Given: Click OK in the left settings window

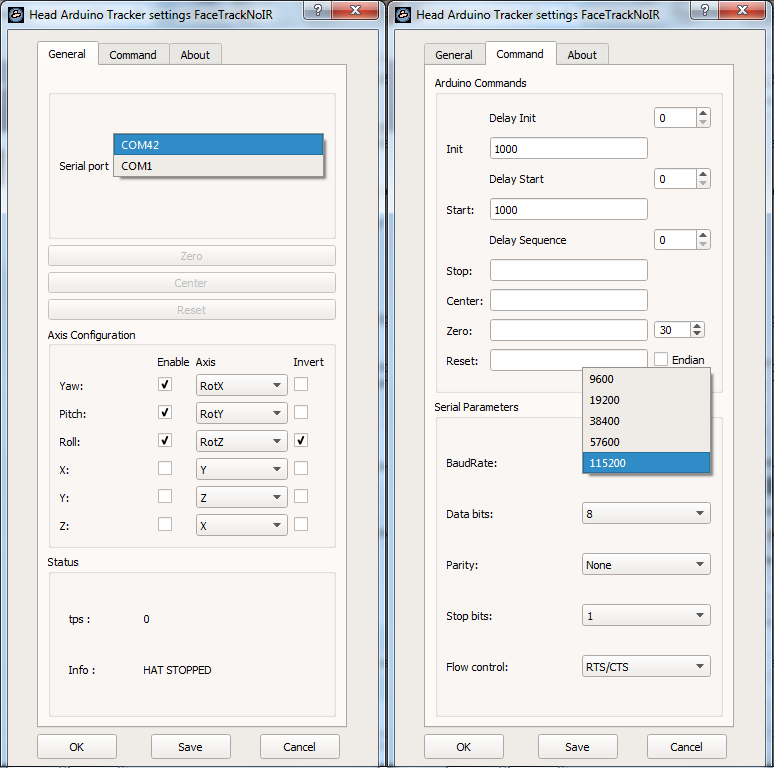Looking at the screenshot, I should [77, 747].
